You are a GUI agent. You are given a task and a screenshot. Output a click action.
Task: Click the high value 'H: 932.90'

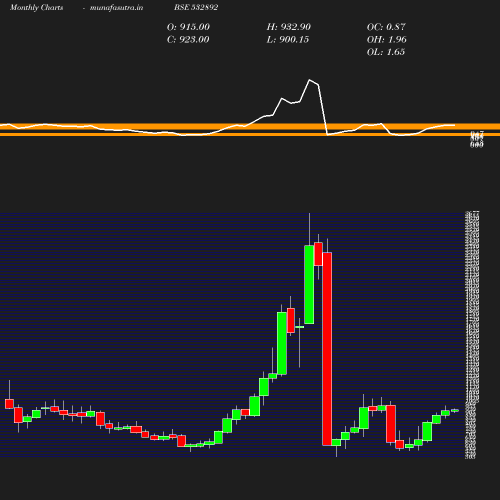(x=289, y=27)
